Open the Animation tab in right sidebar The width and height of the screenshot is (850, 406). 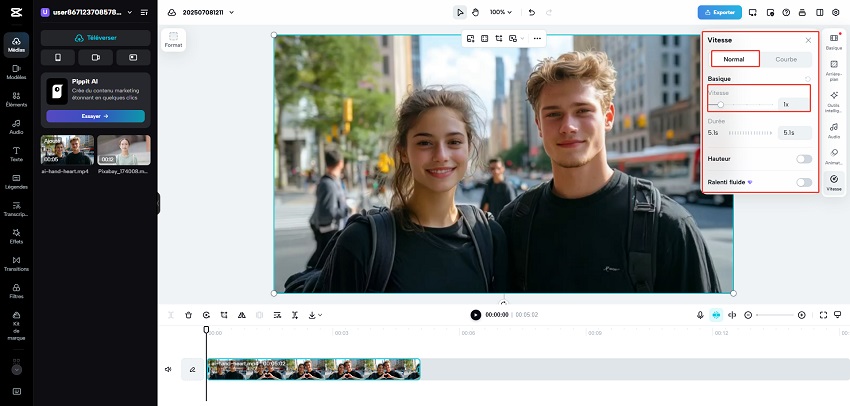coord(834,157)
